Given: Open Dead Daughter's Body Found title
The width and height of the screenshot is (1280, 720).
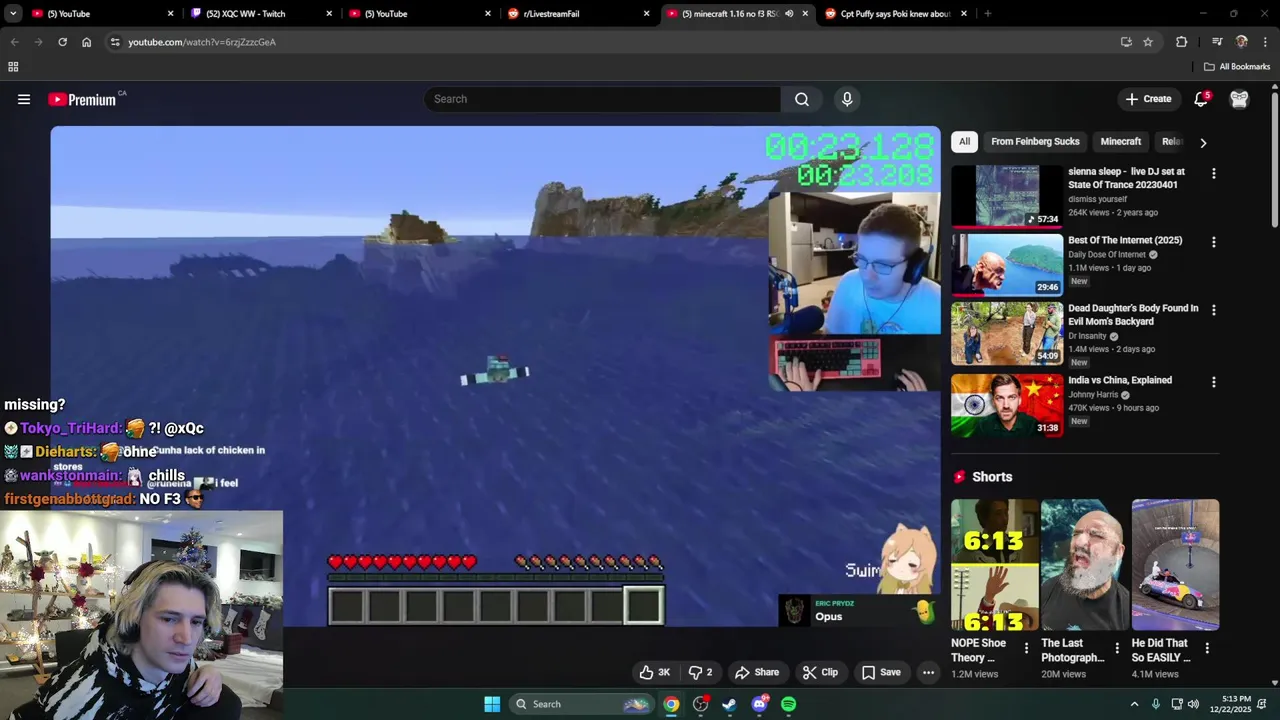Looking at the screenshot, I should pos(1133,315).
